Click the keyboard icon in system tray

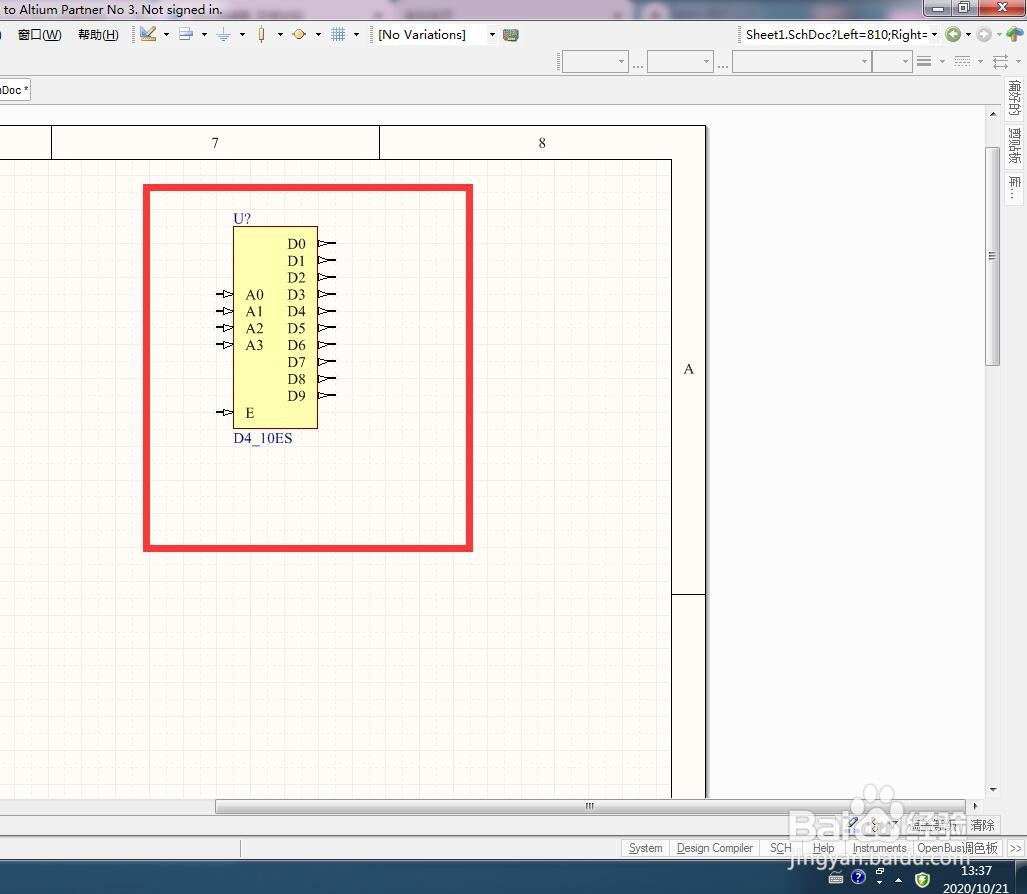(x=836, y=878)
